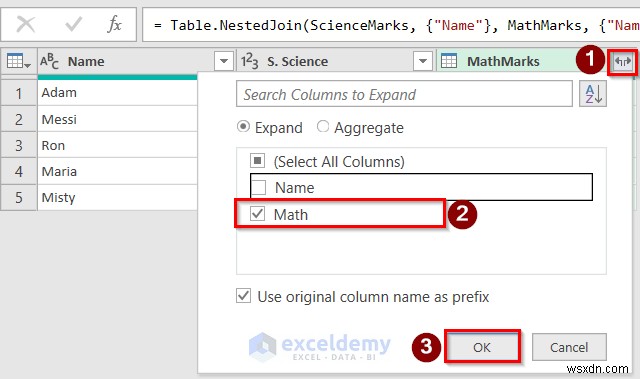Select the Misty cell
The height and width of the screenshot is (379, 640).
118,197
